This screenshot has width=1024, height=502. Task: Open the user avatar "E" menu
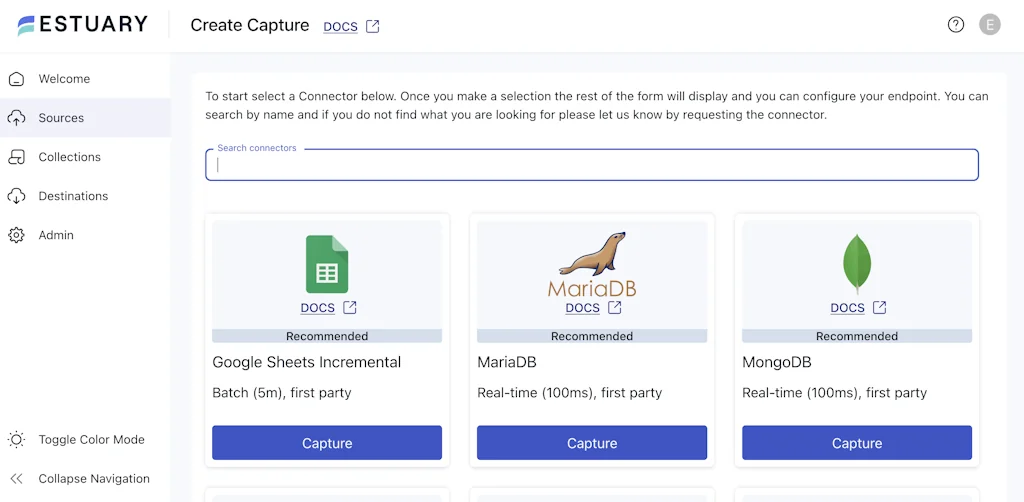989,25
